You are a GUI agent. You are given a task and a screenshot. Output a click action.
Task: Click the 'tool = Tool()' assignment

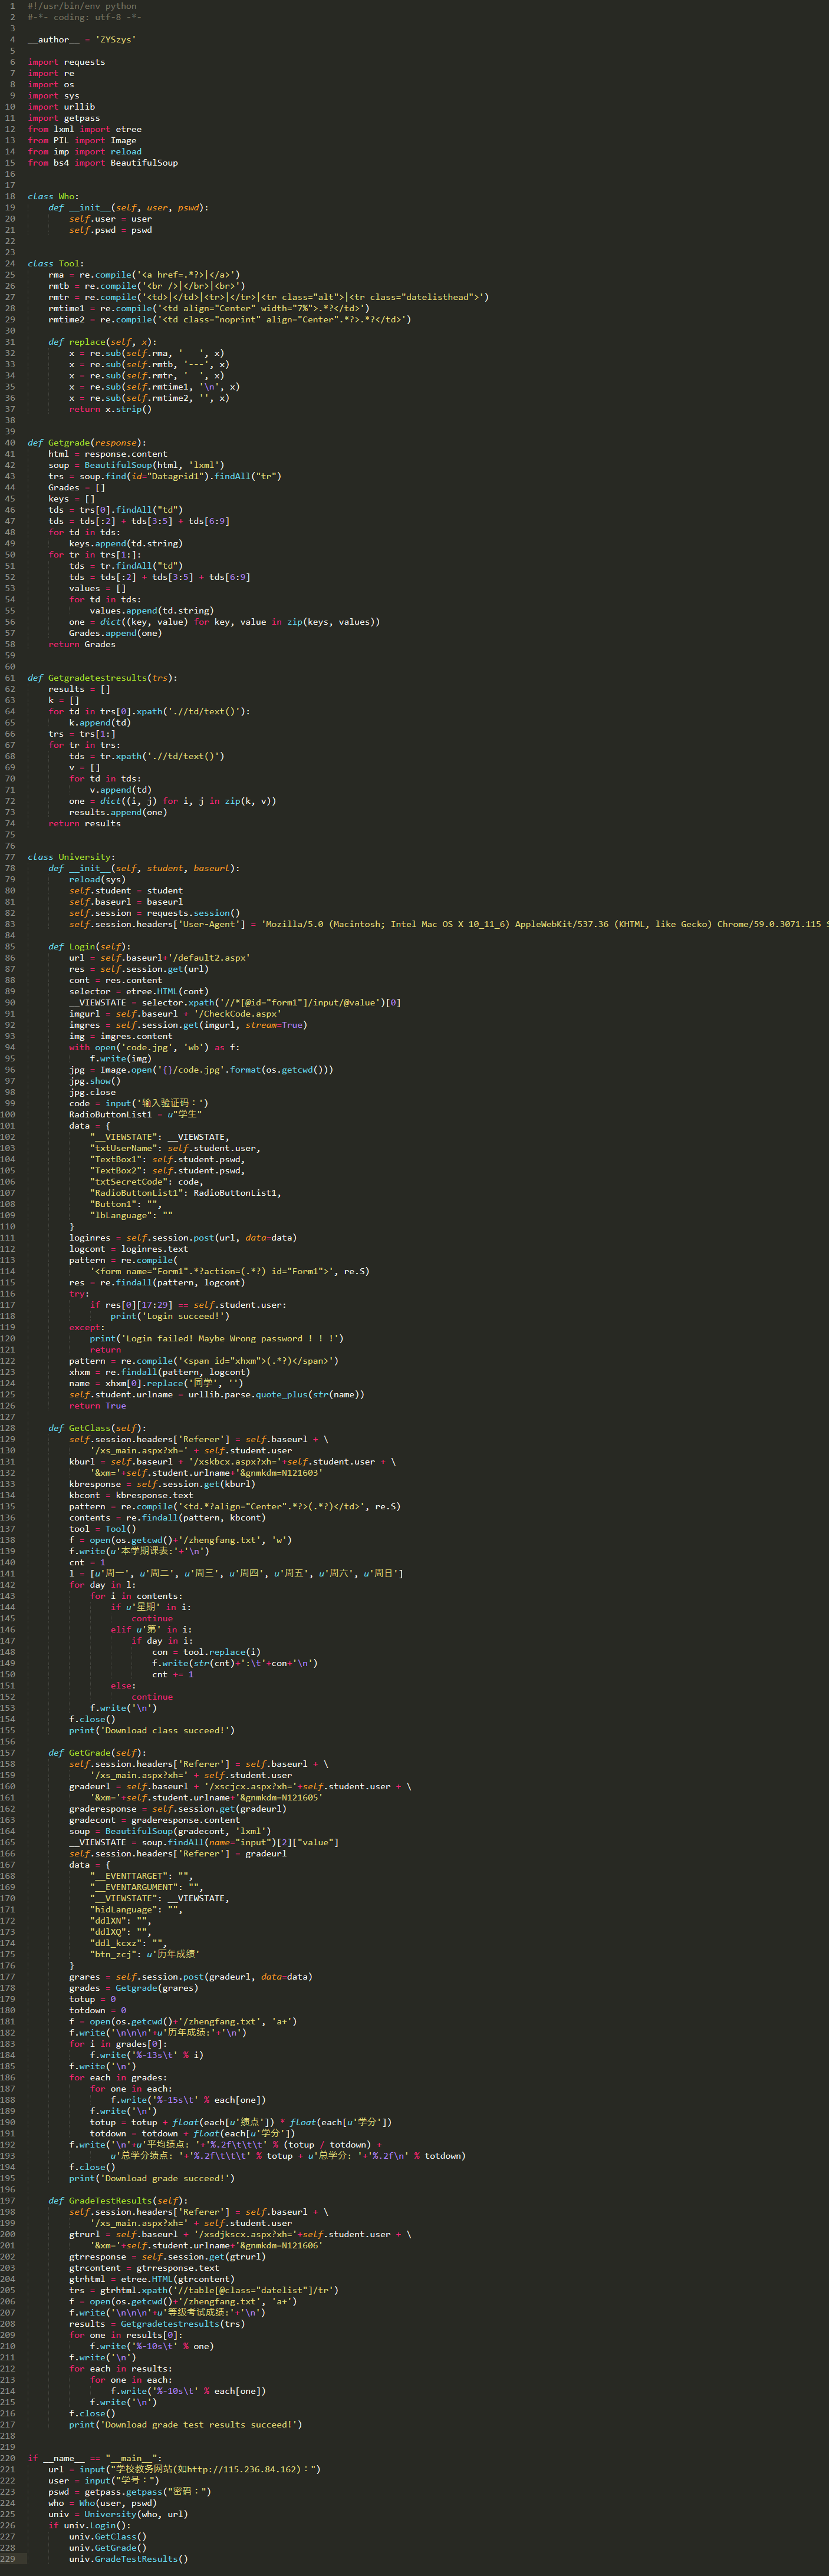[x=102, y=1528]
